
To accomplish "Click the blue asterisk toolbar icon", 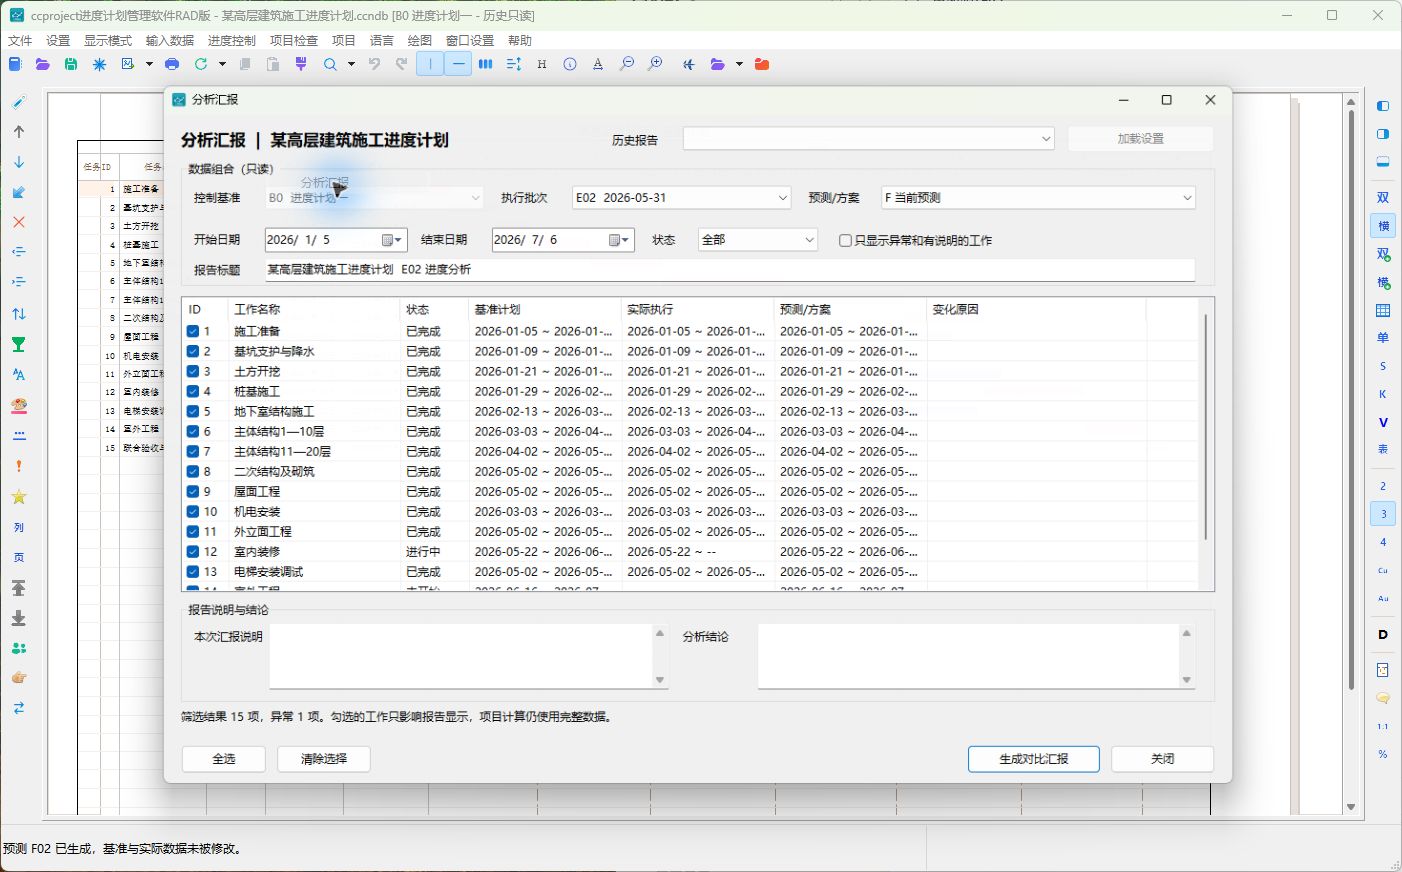I will (99, 64).
